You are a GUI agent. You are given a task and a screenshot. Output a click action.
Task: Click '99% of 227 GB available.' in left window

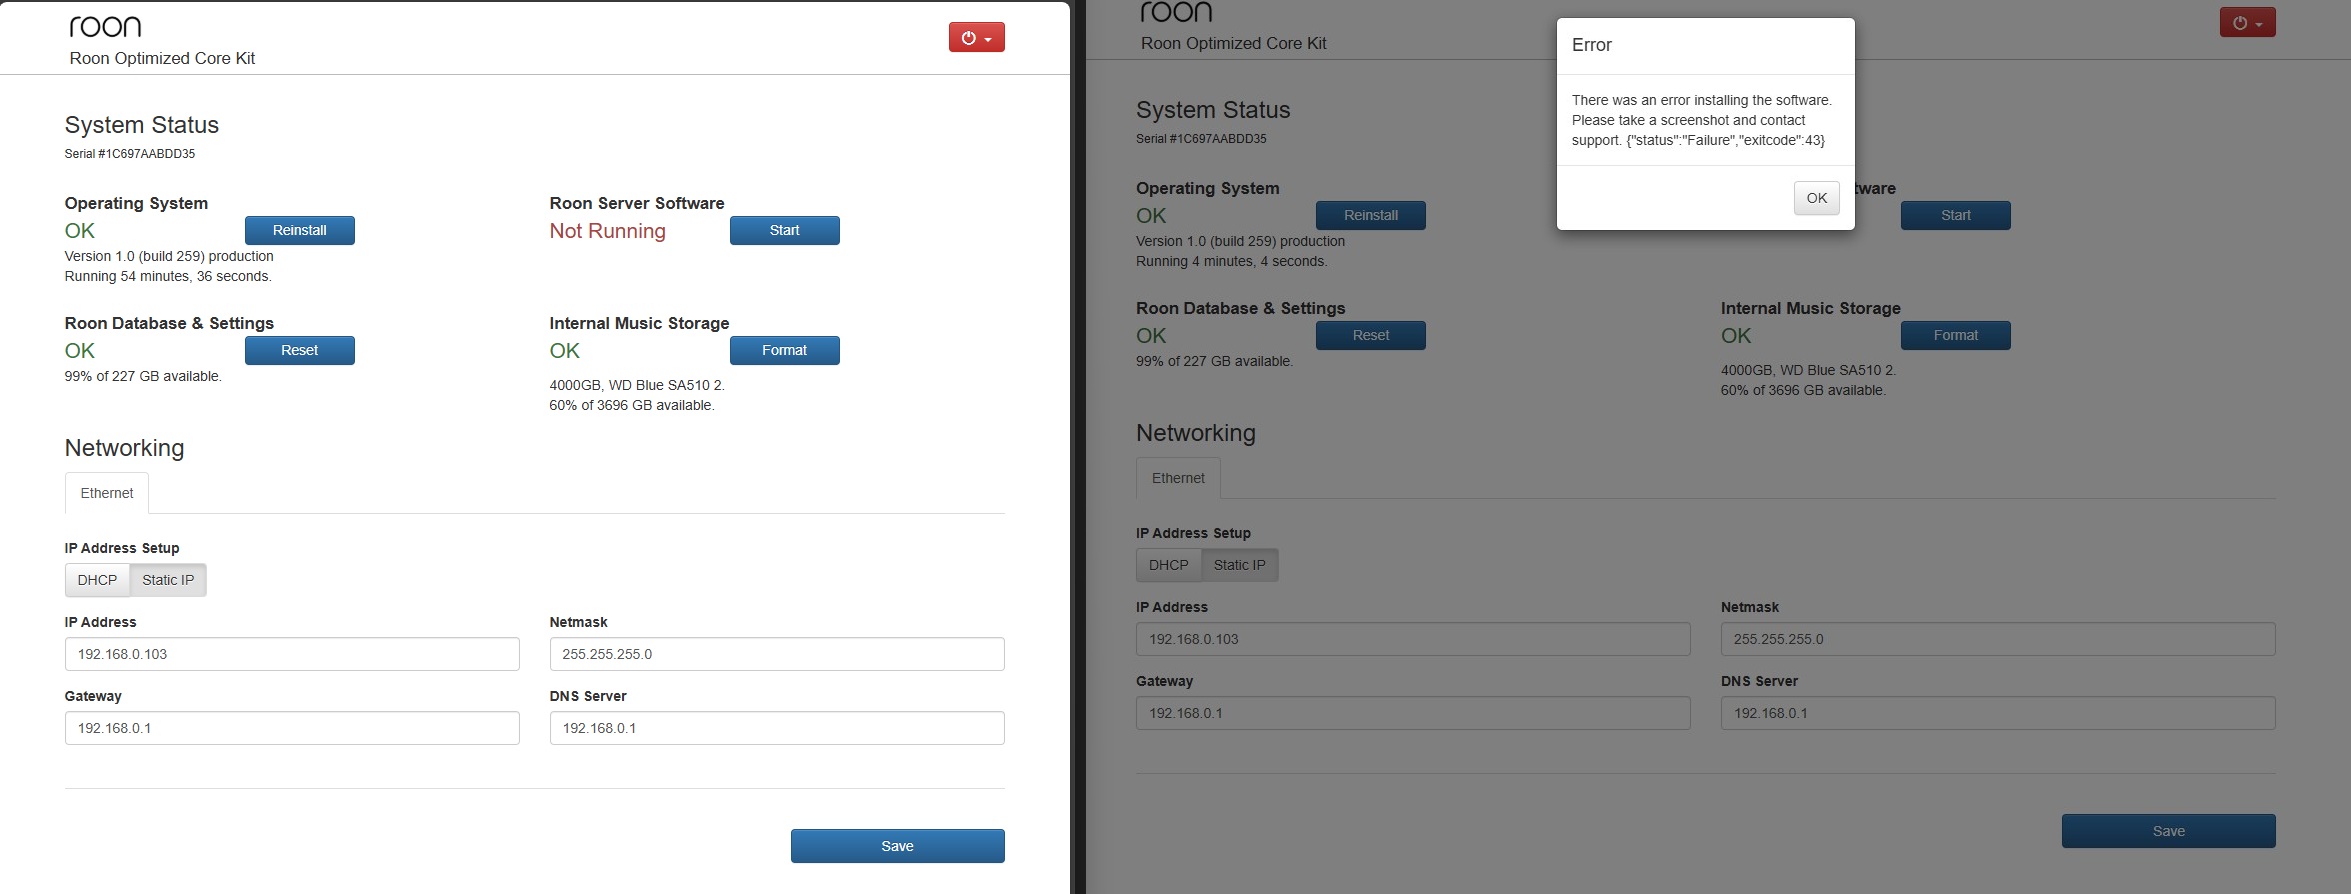[x=143, y=376]
